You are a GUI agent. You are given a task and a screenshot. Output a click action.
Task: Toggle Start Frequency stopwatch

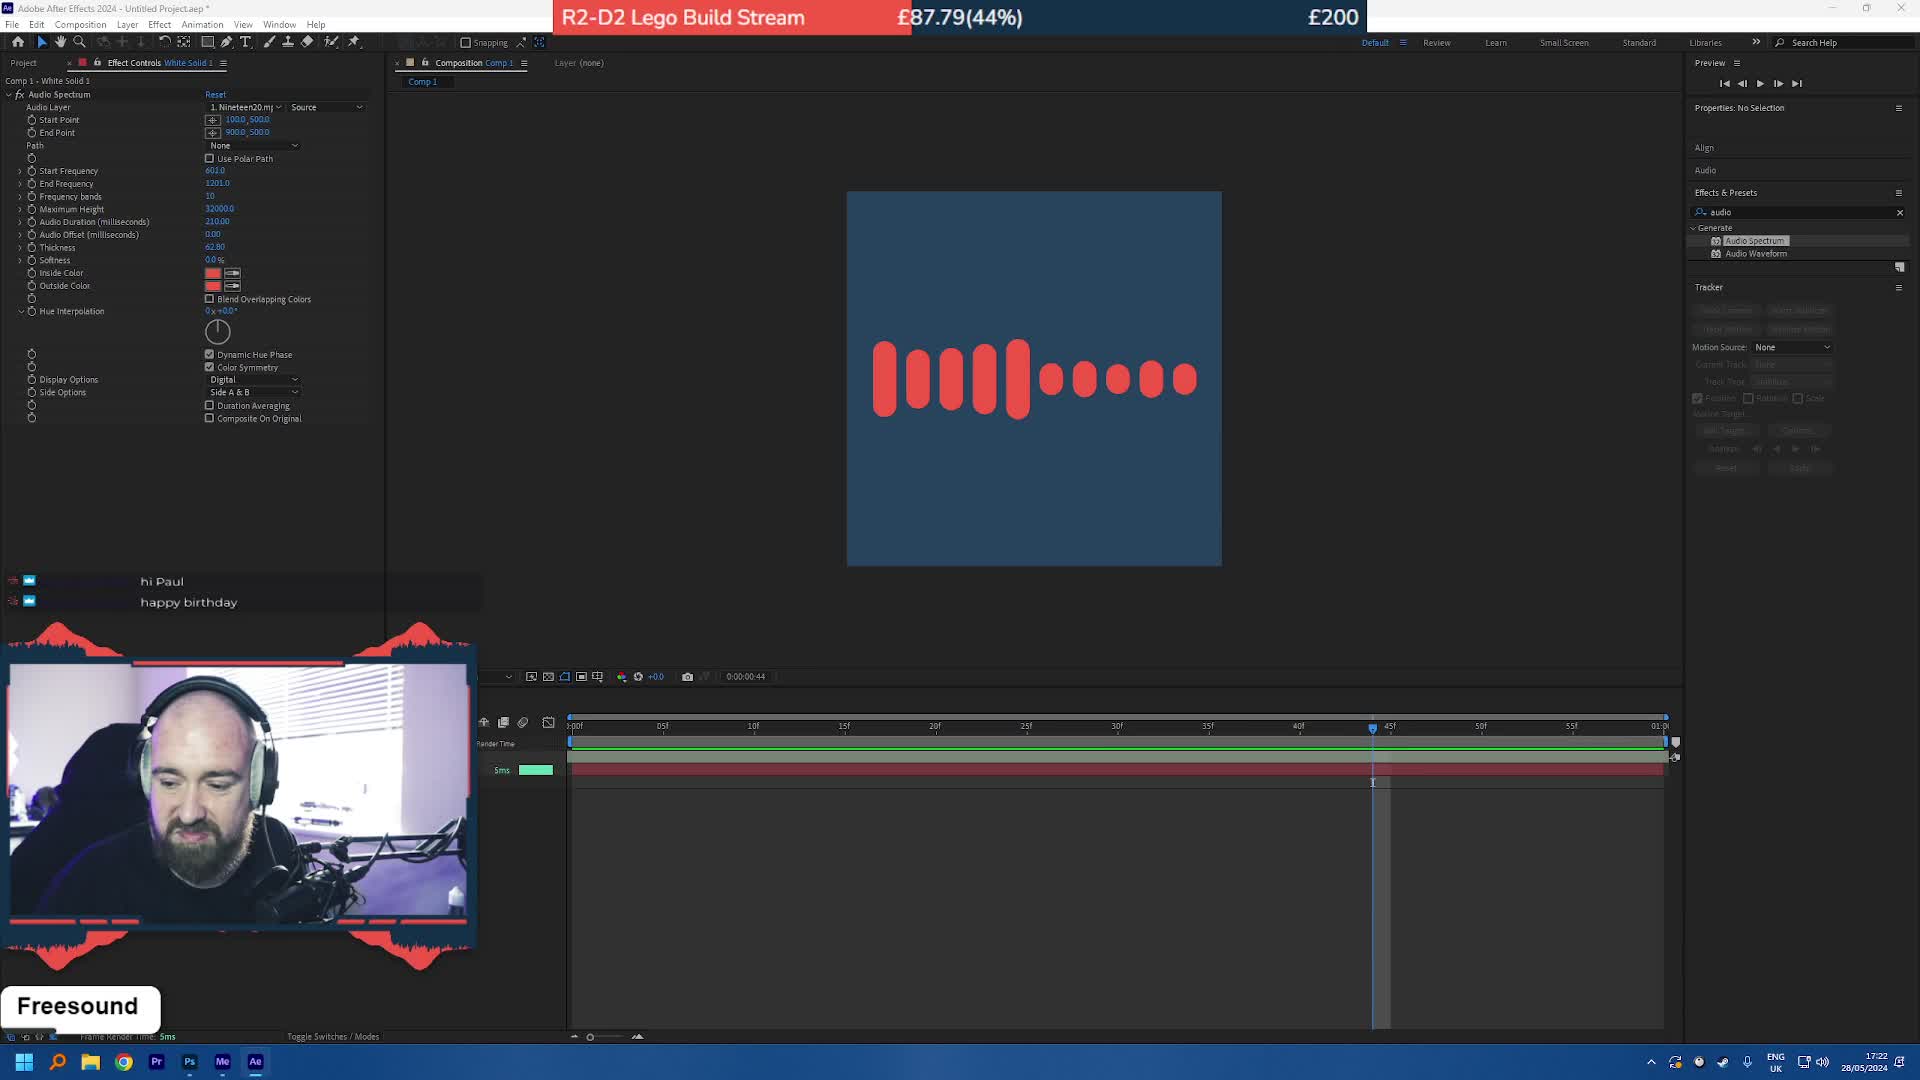coord(32,171)
